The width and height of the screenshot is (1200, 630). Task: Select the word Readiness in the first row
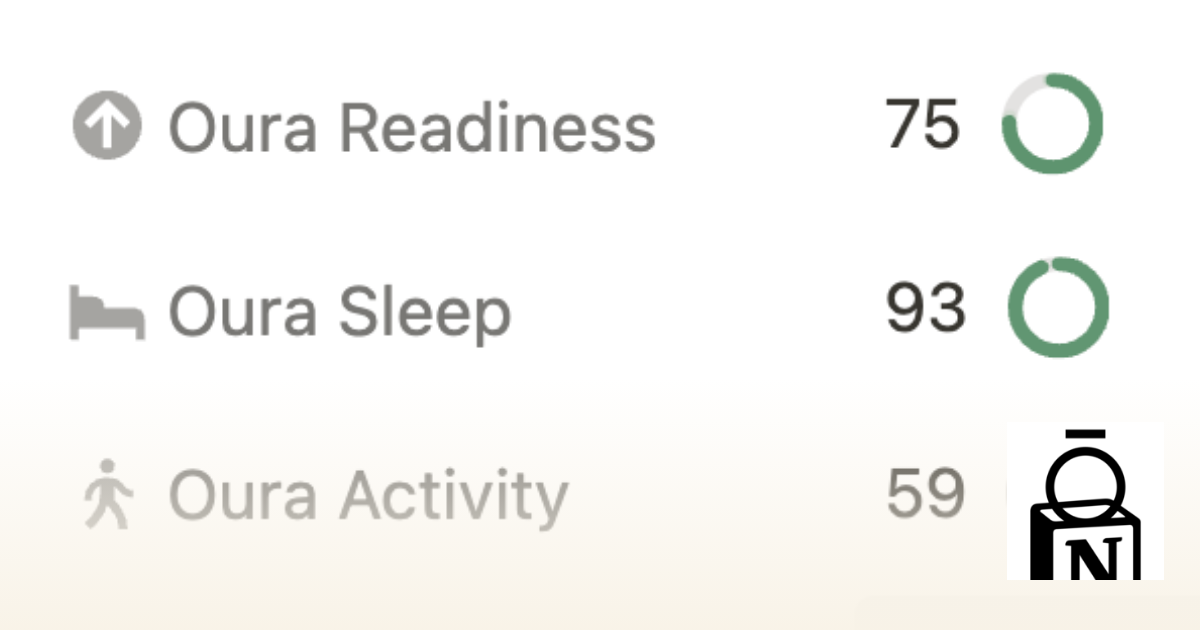pyautogui.click(x=497, y=128)
